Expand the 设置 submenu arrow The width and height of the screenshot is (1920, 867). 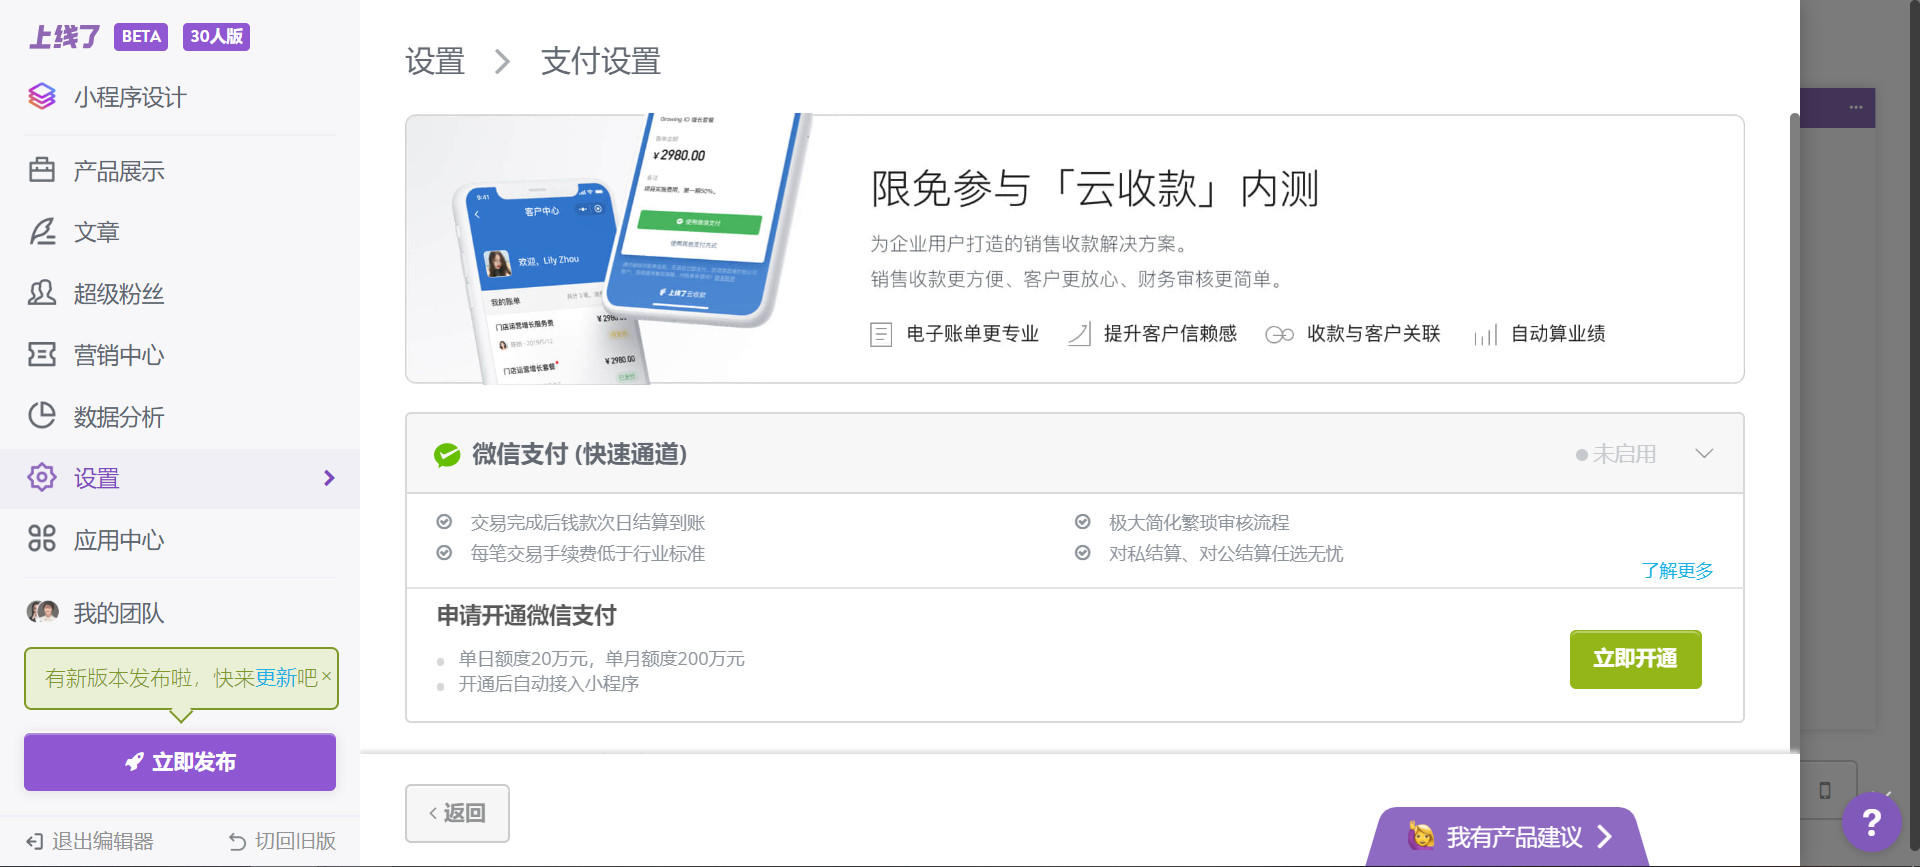click(x=329, y=478)
